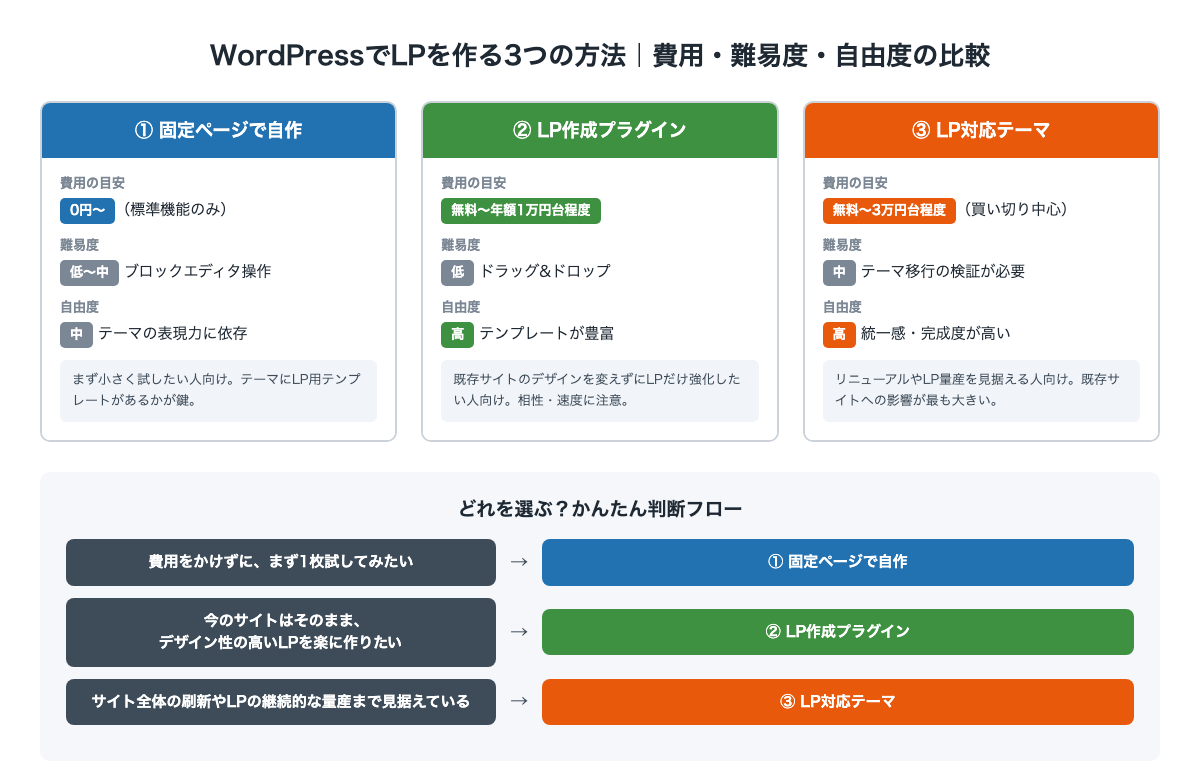
Task: Click the green flow result '② LP作成プラグイン'
Action: pos(838,632)
